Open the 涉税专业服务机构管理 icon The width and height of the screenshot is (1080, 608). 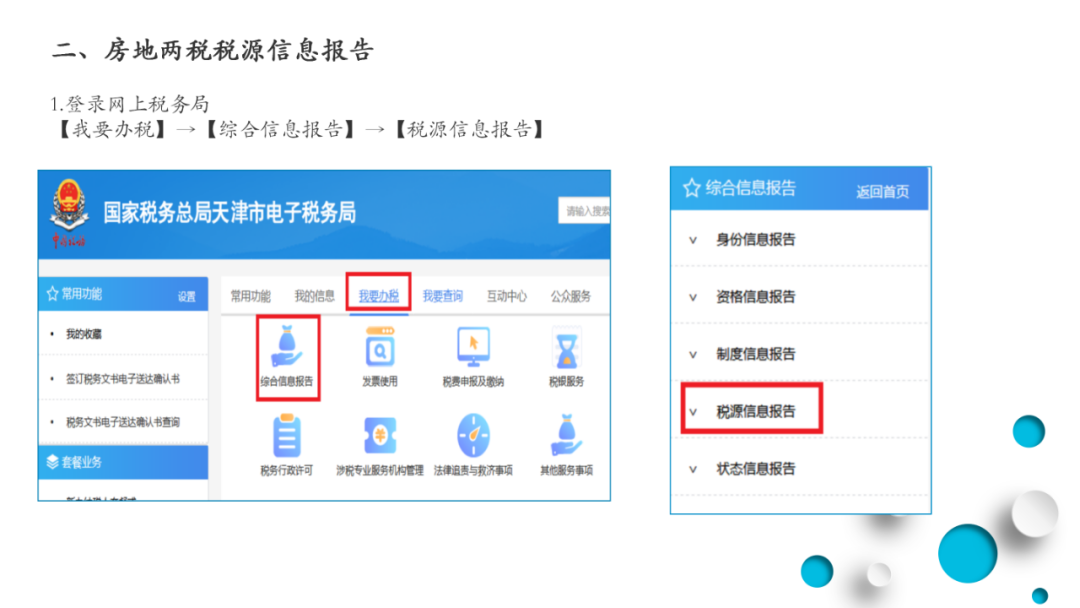click(x=380, y=436)
